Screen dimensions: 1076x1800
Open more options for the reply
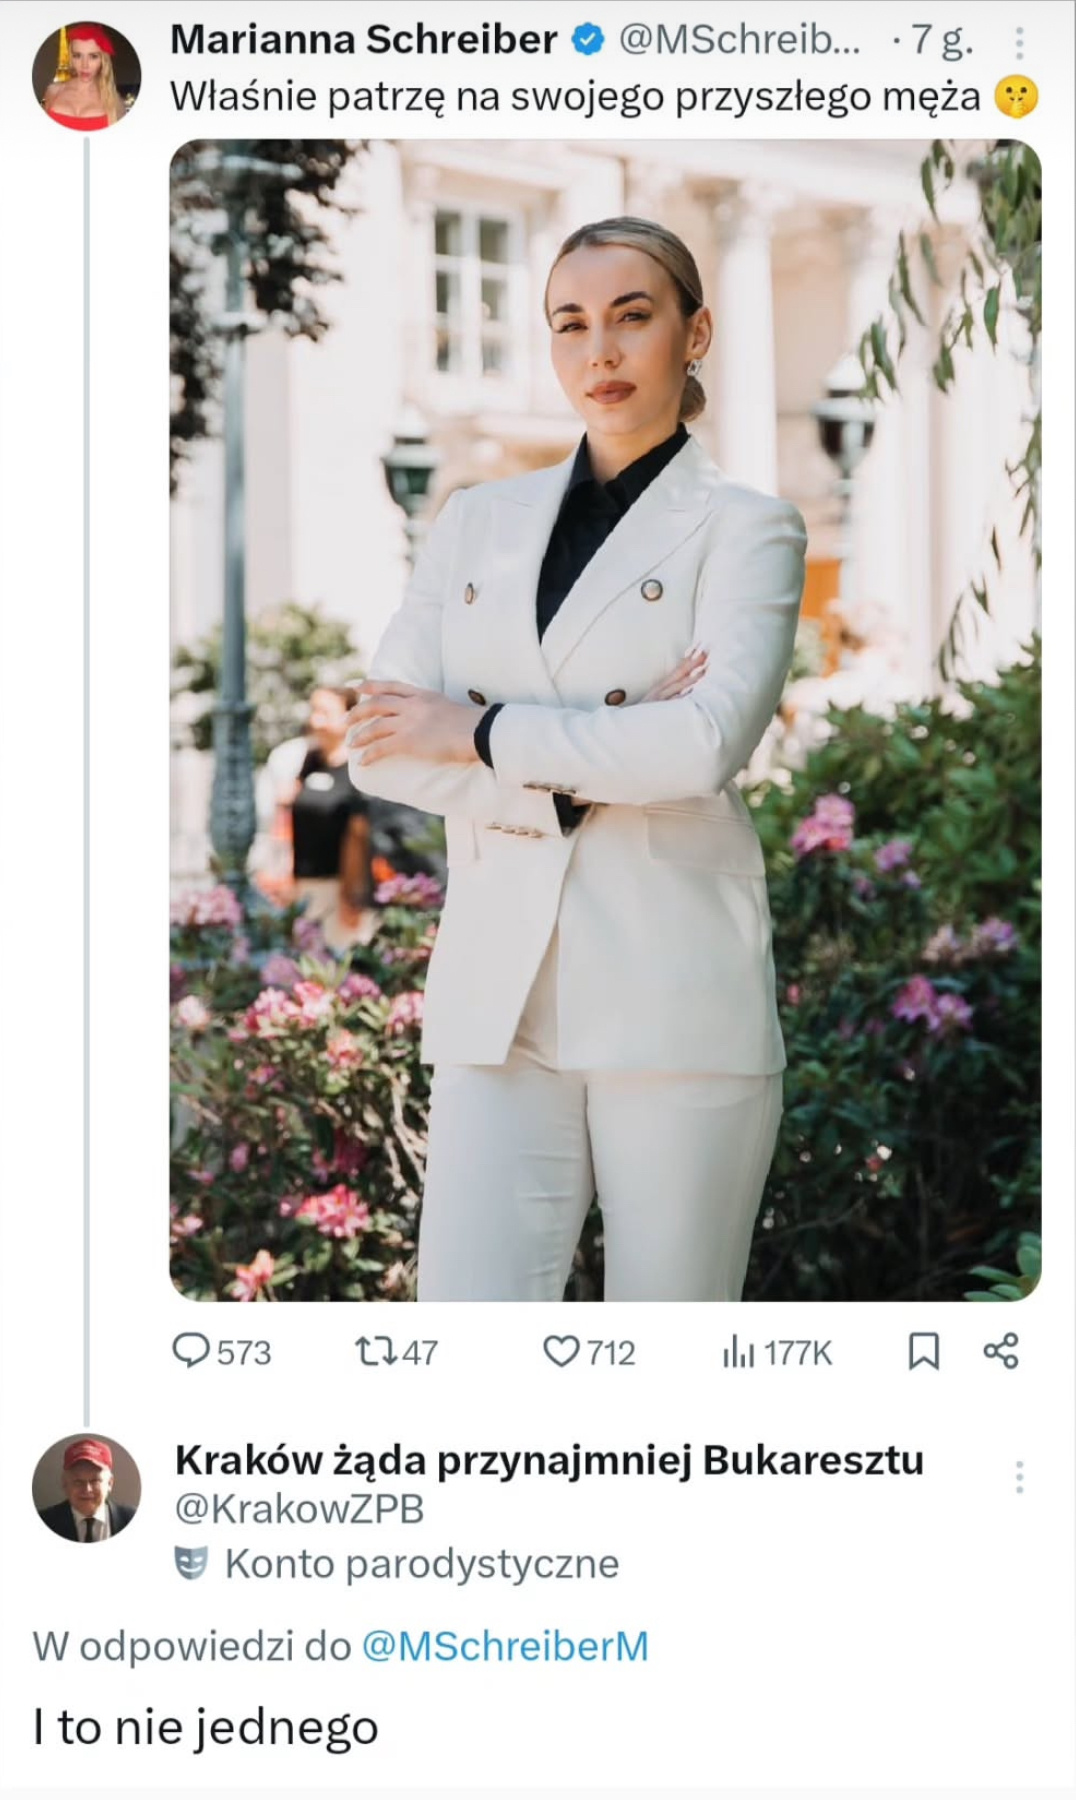(1019, 1477)
